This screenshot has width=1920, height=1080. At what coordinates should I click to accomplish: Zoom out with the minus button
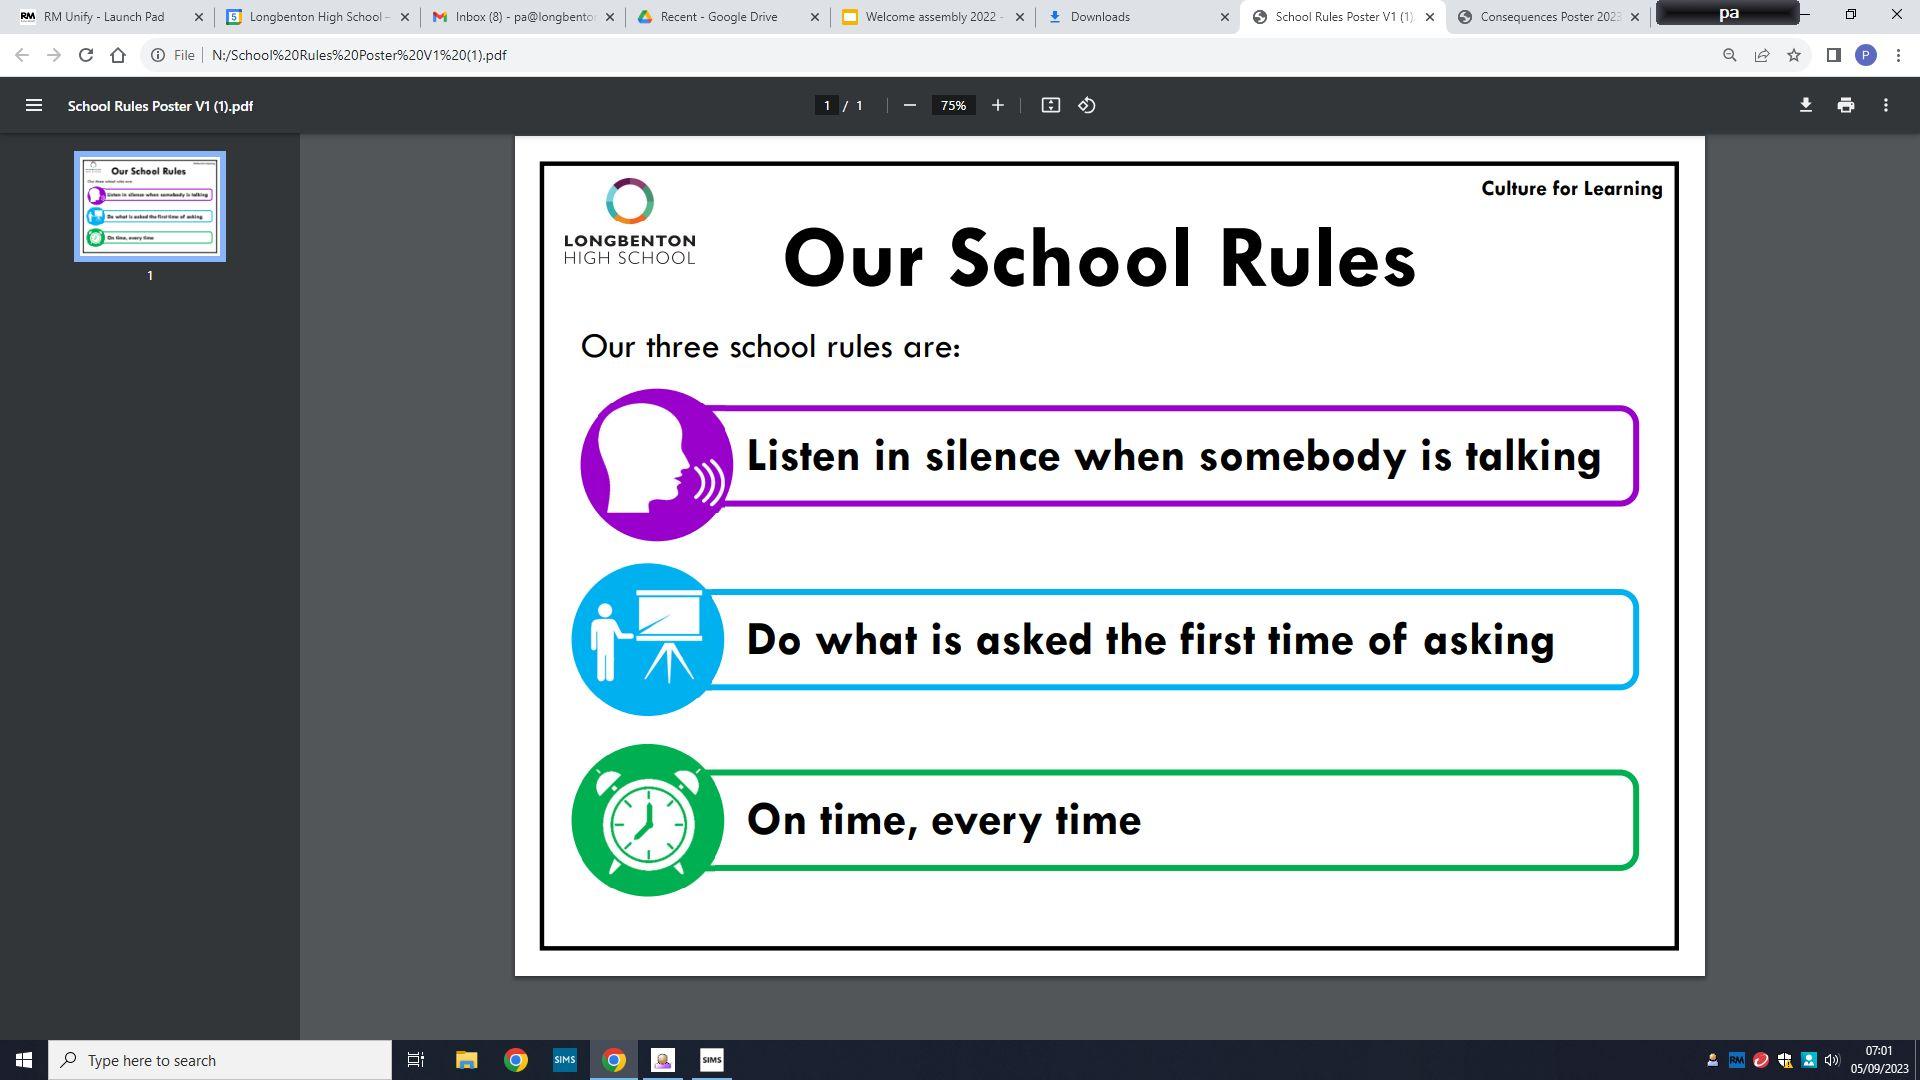point(909,105)
